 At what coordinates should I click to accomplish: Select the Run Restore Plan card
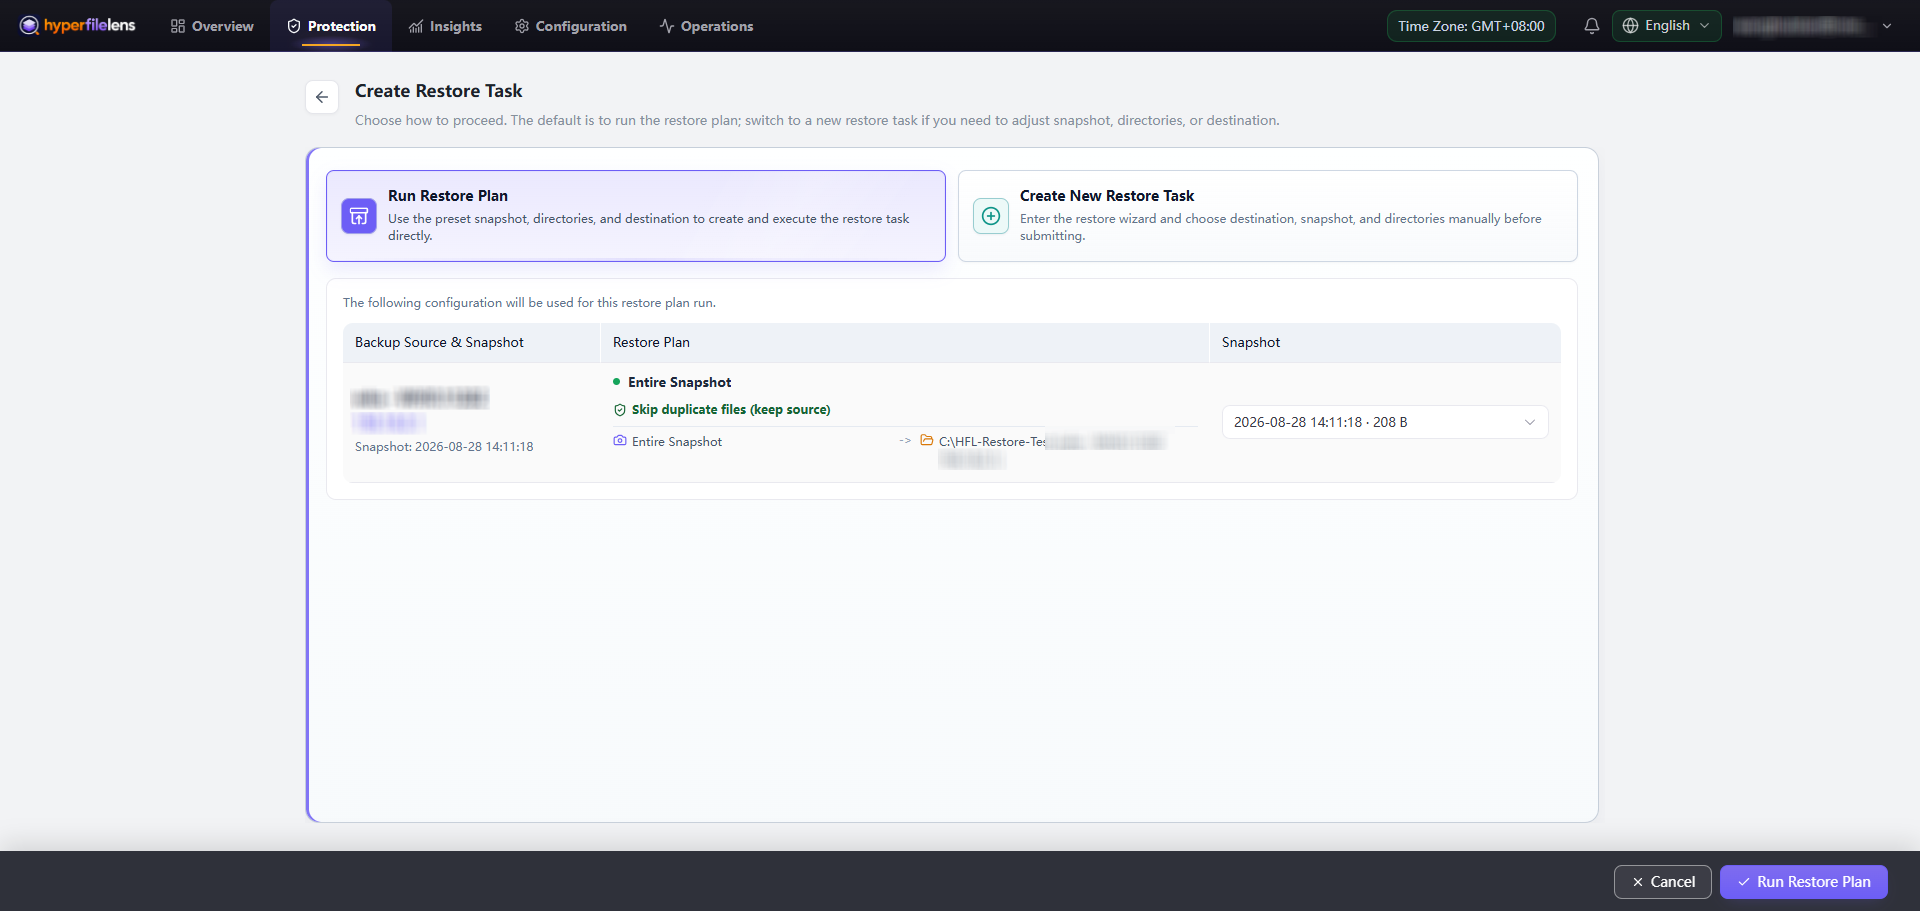(636, 216)
